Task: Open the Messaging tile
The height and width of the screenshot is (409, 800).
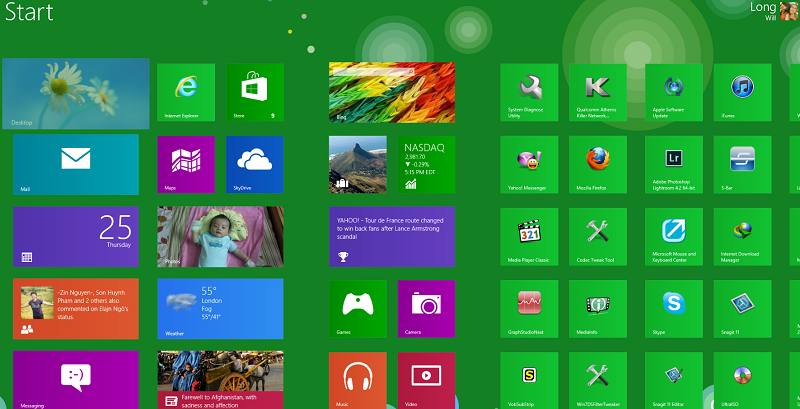Action: pyautogui.click(x=76, y=380)
